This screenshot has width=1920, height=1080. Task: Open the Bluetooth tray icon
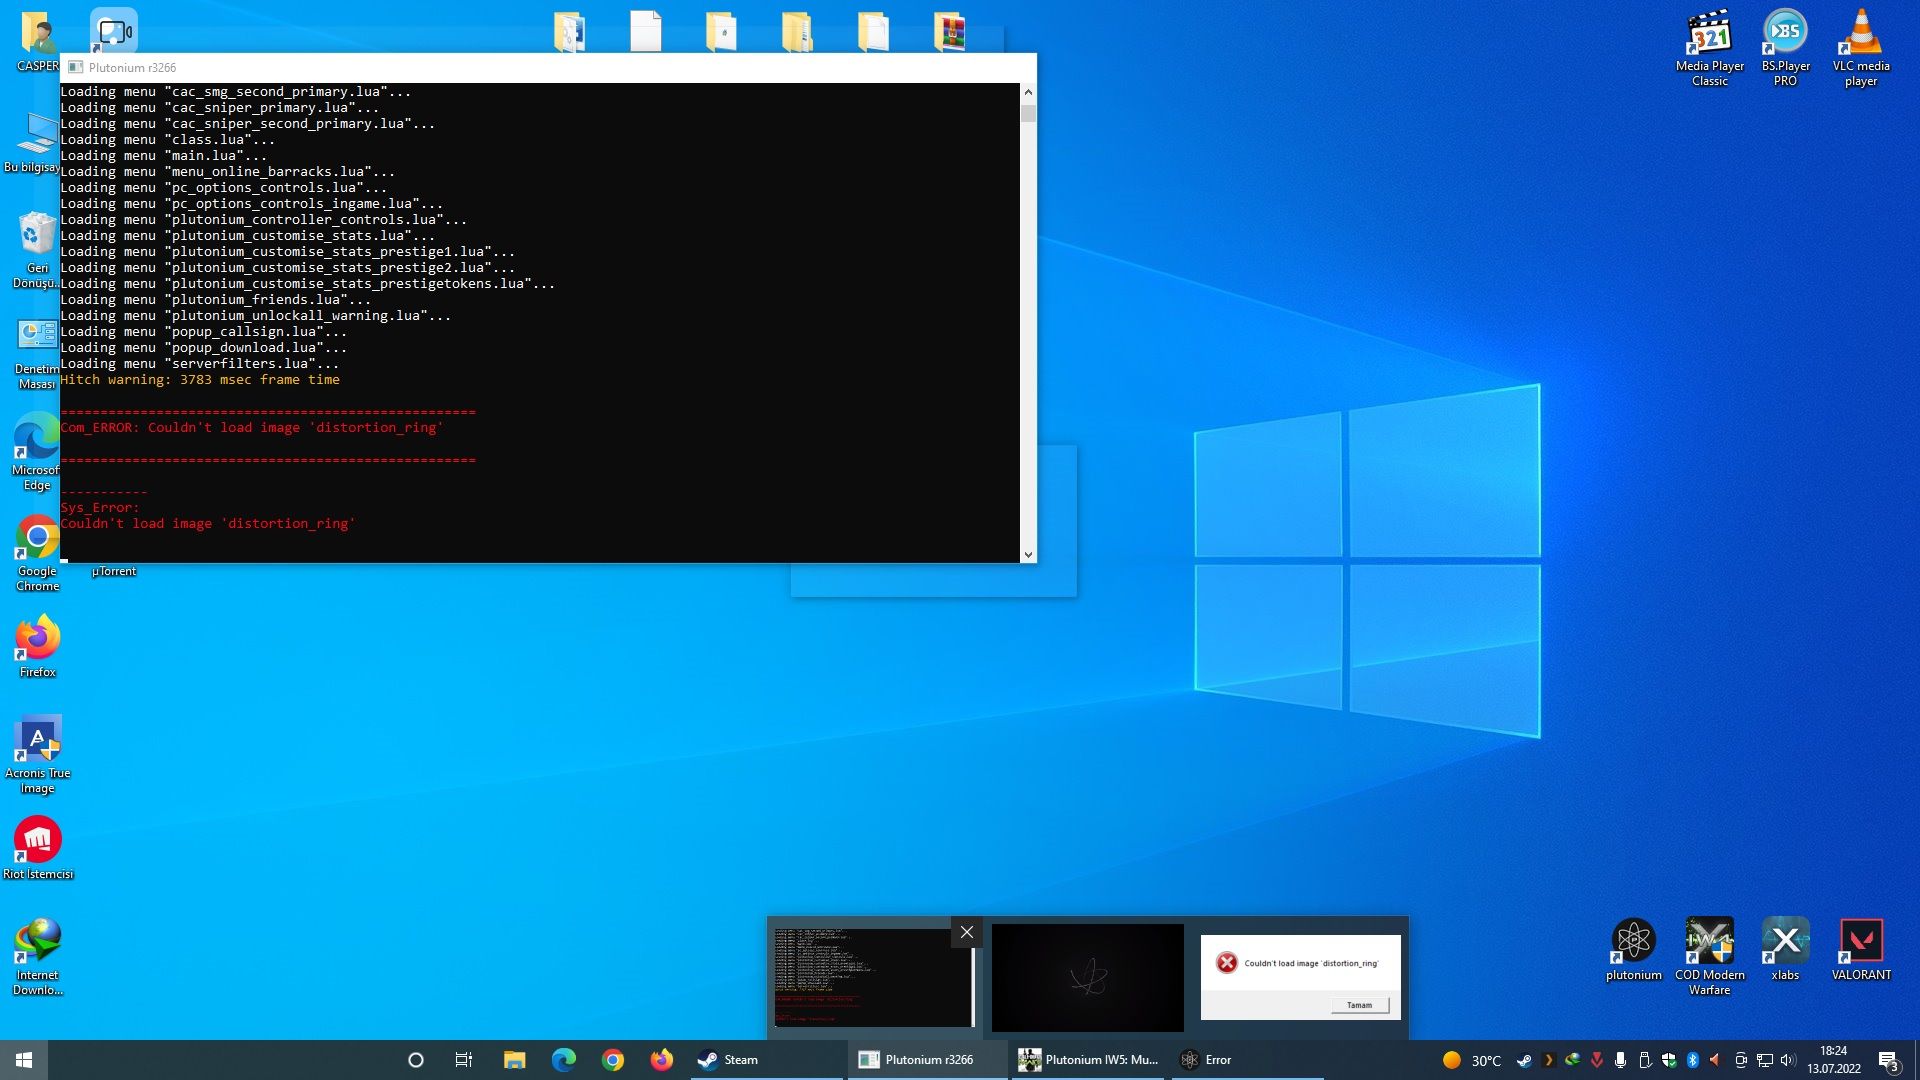tap(1693, 1060)
